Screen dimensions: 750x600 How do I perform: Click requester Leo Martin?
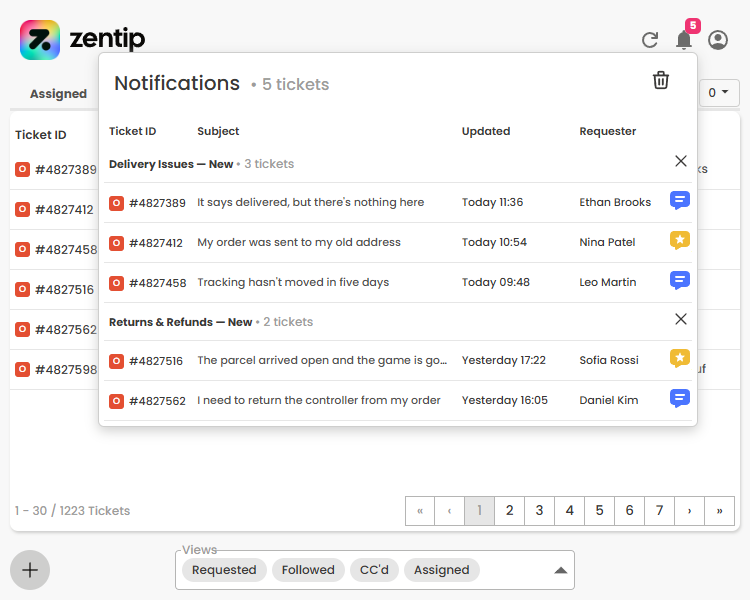point(607,282)
